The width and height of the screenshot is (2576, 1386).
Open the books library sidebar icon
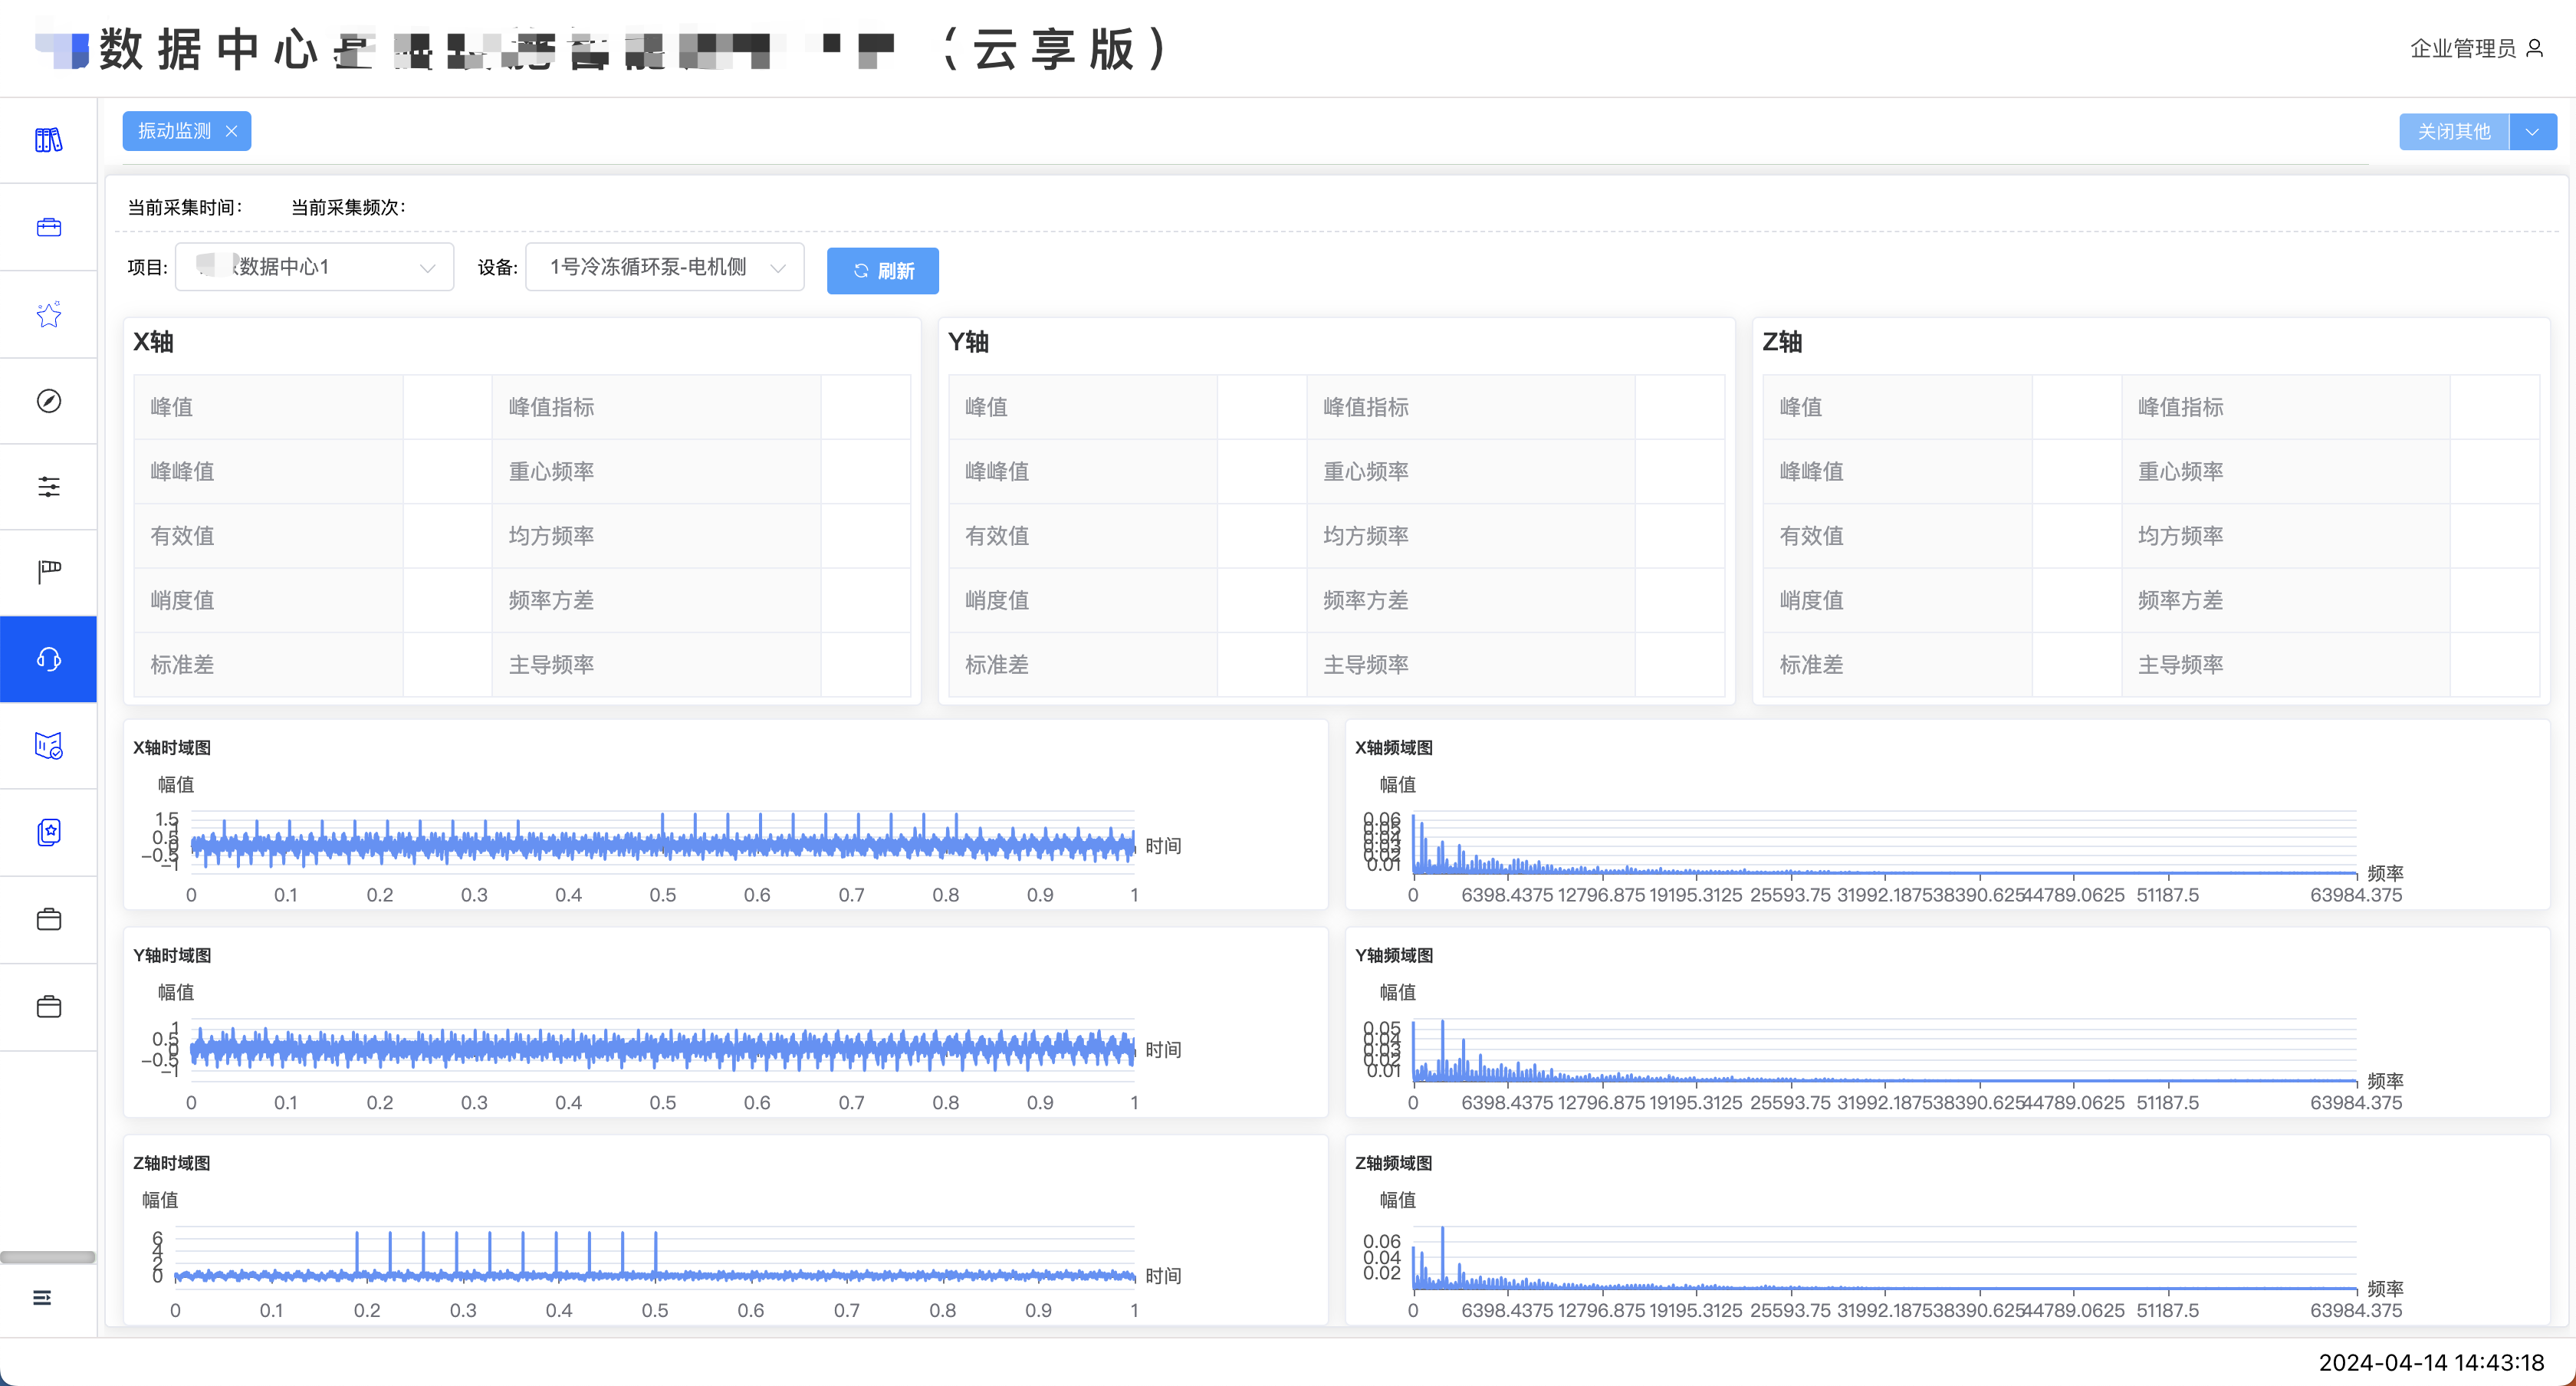(x=48, y=140)
